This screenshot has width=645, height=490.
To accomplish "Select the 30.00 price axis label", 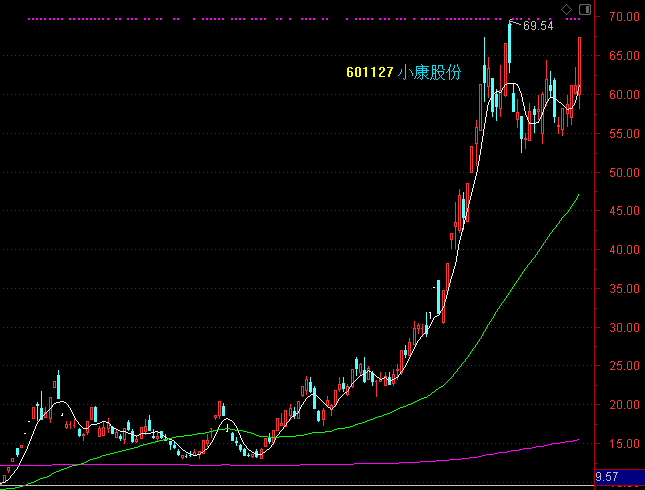I will click(x=624, y=327).
